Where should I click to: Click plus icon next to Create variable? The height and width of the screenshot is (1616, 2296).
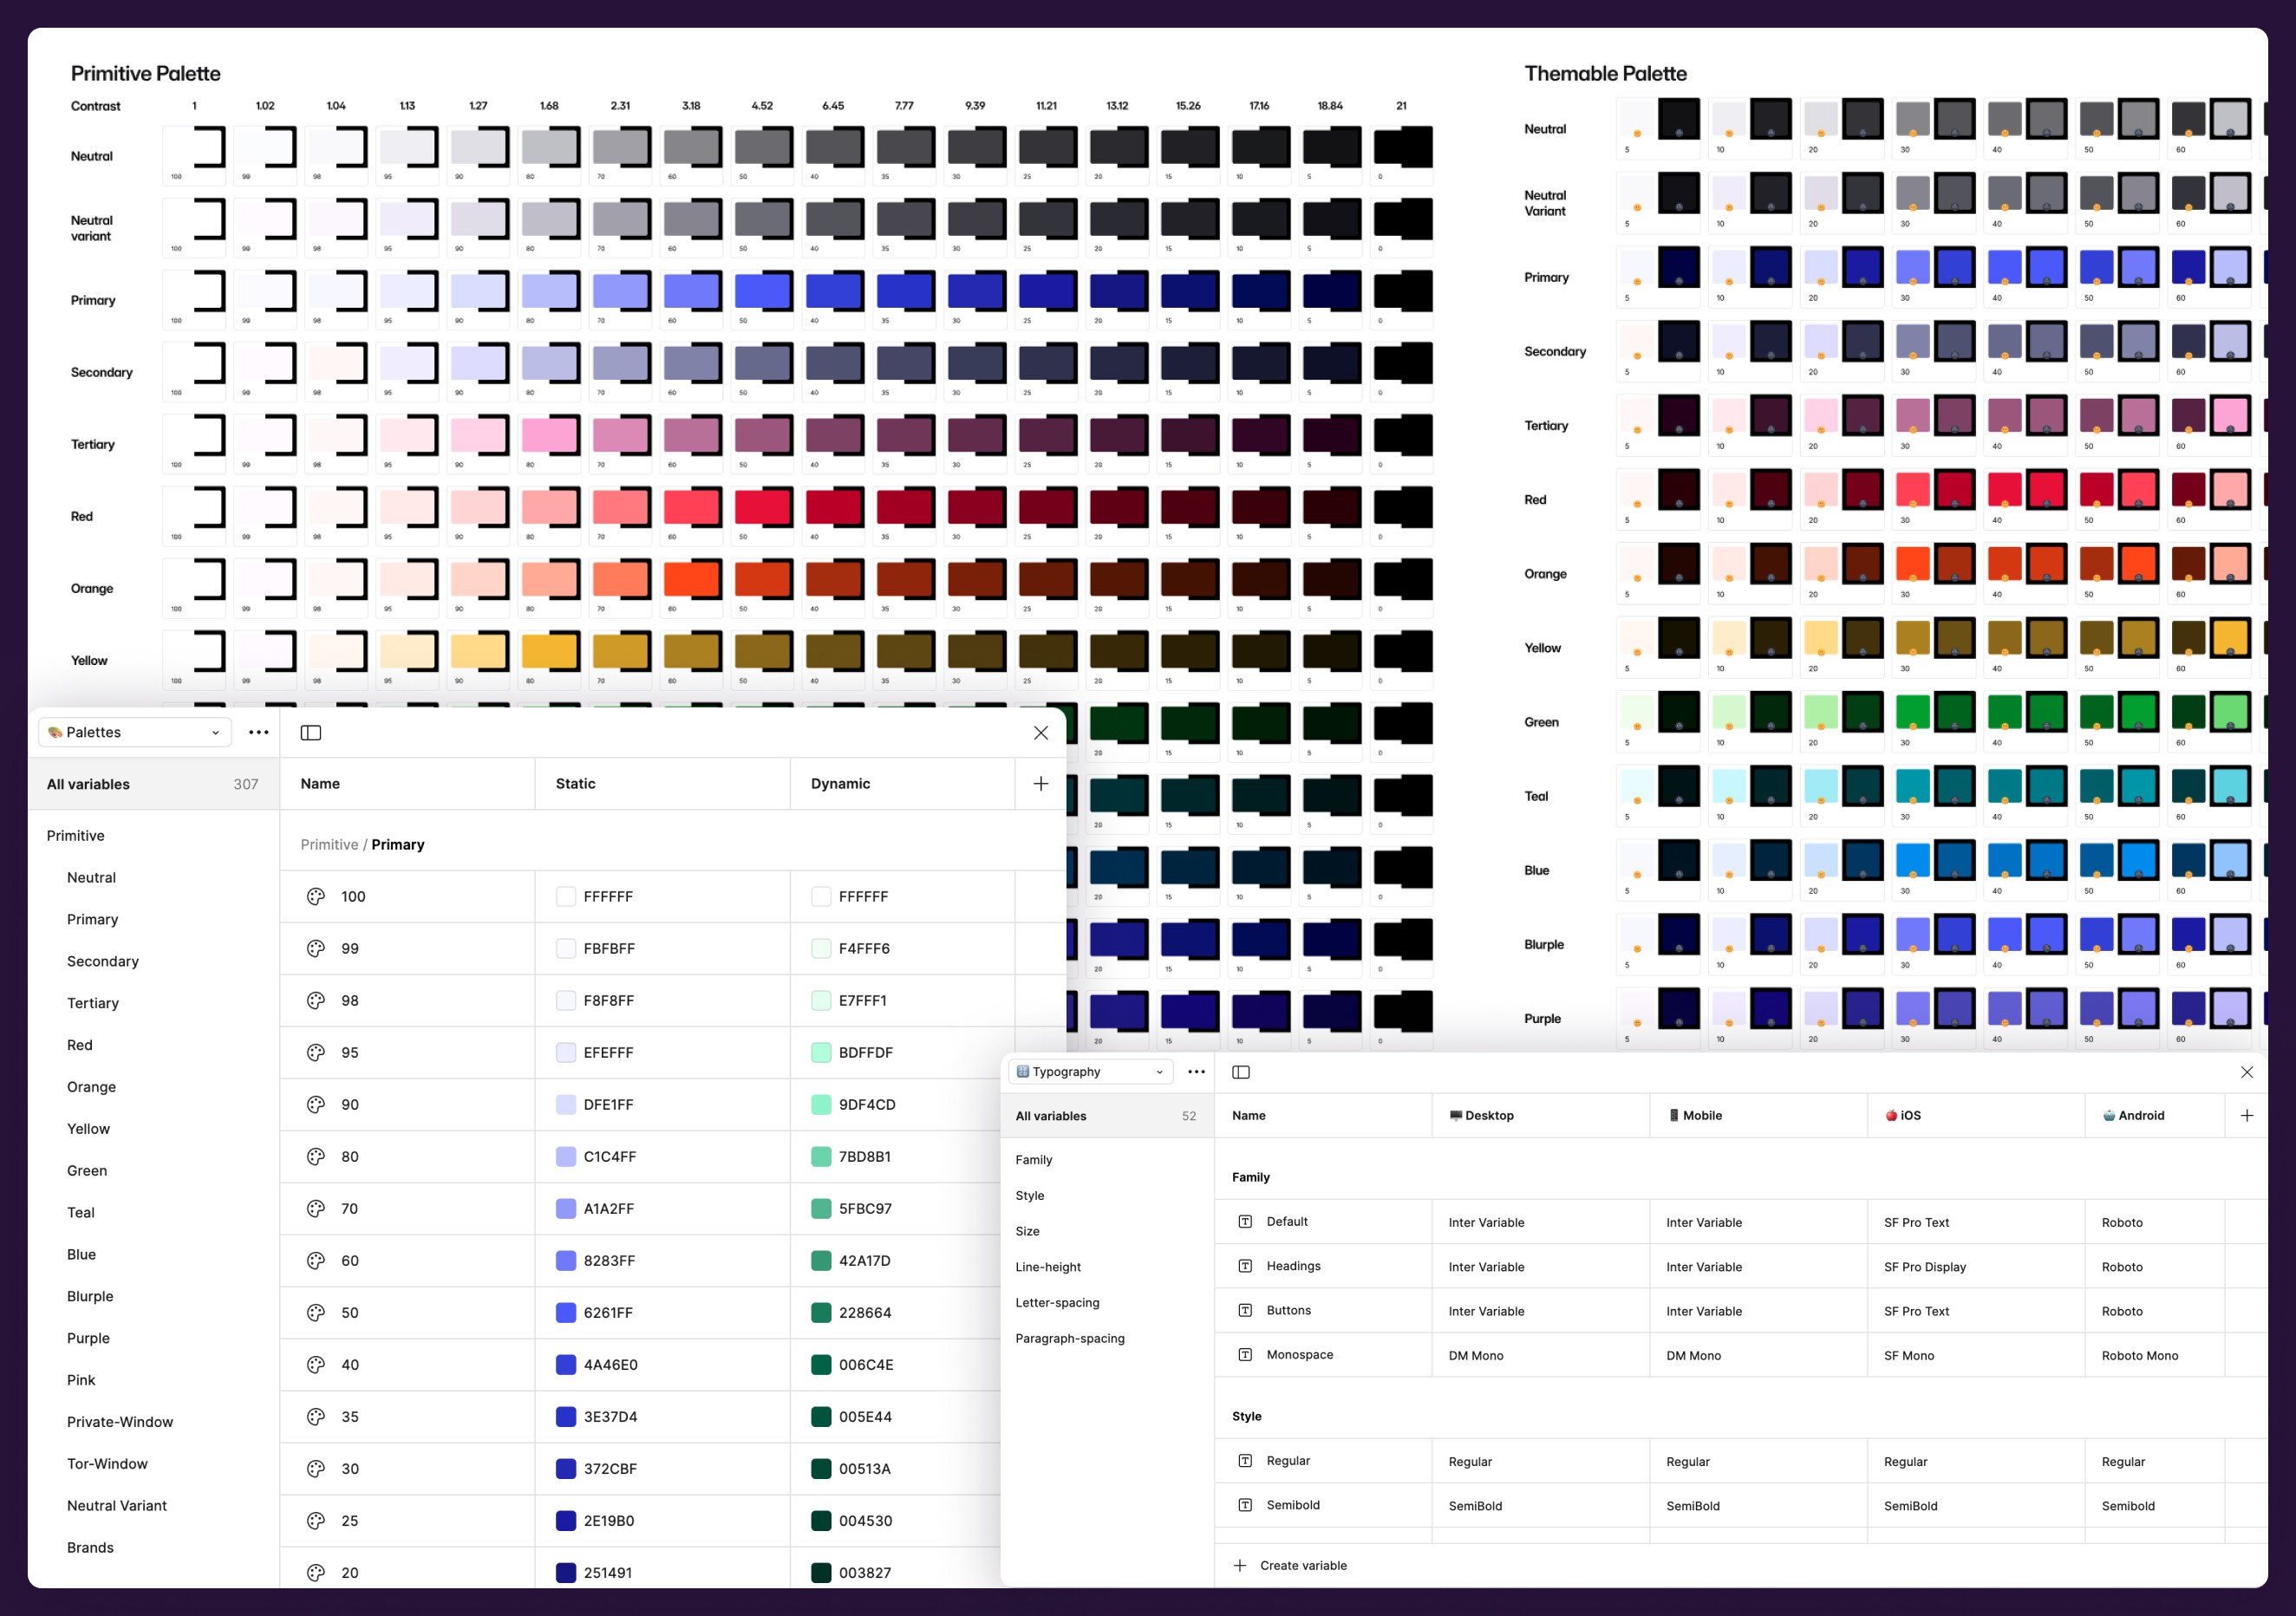point(1240,1566)
